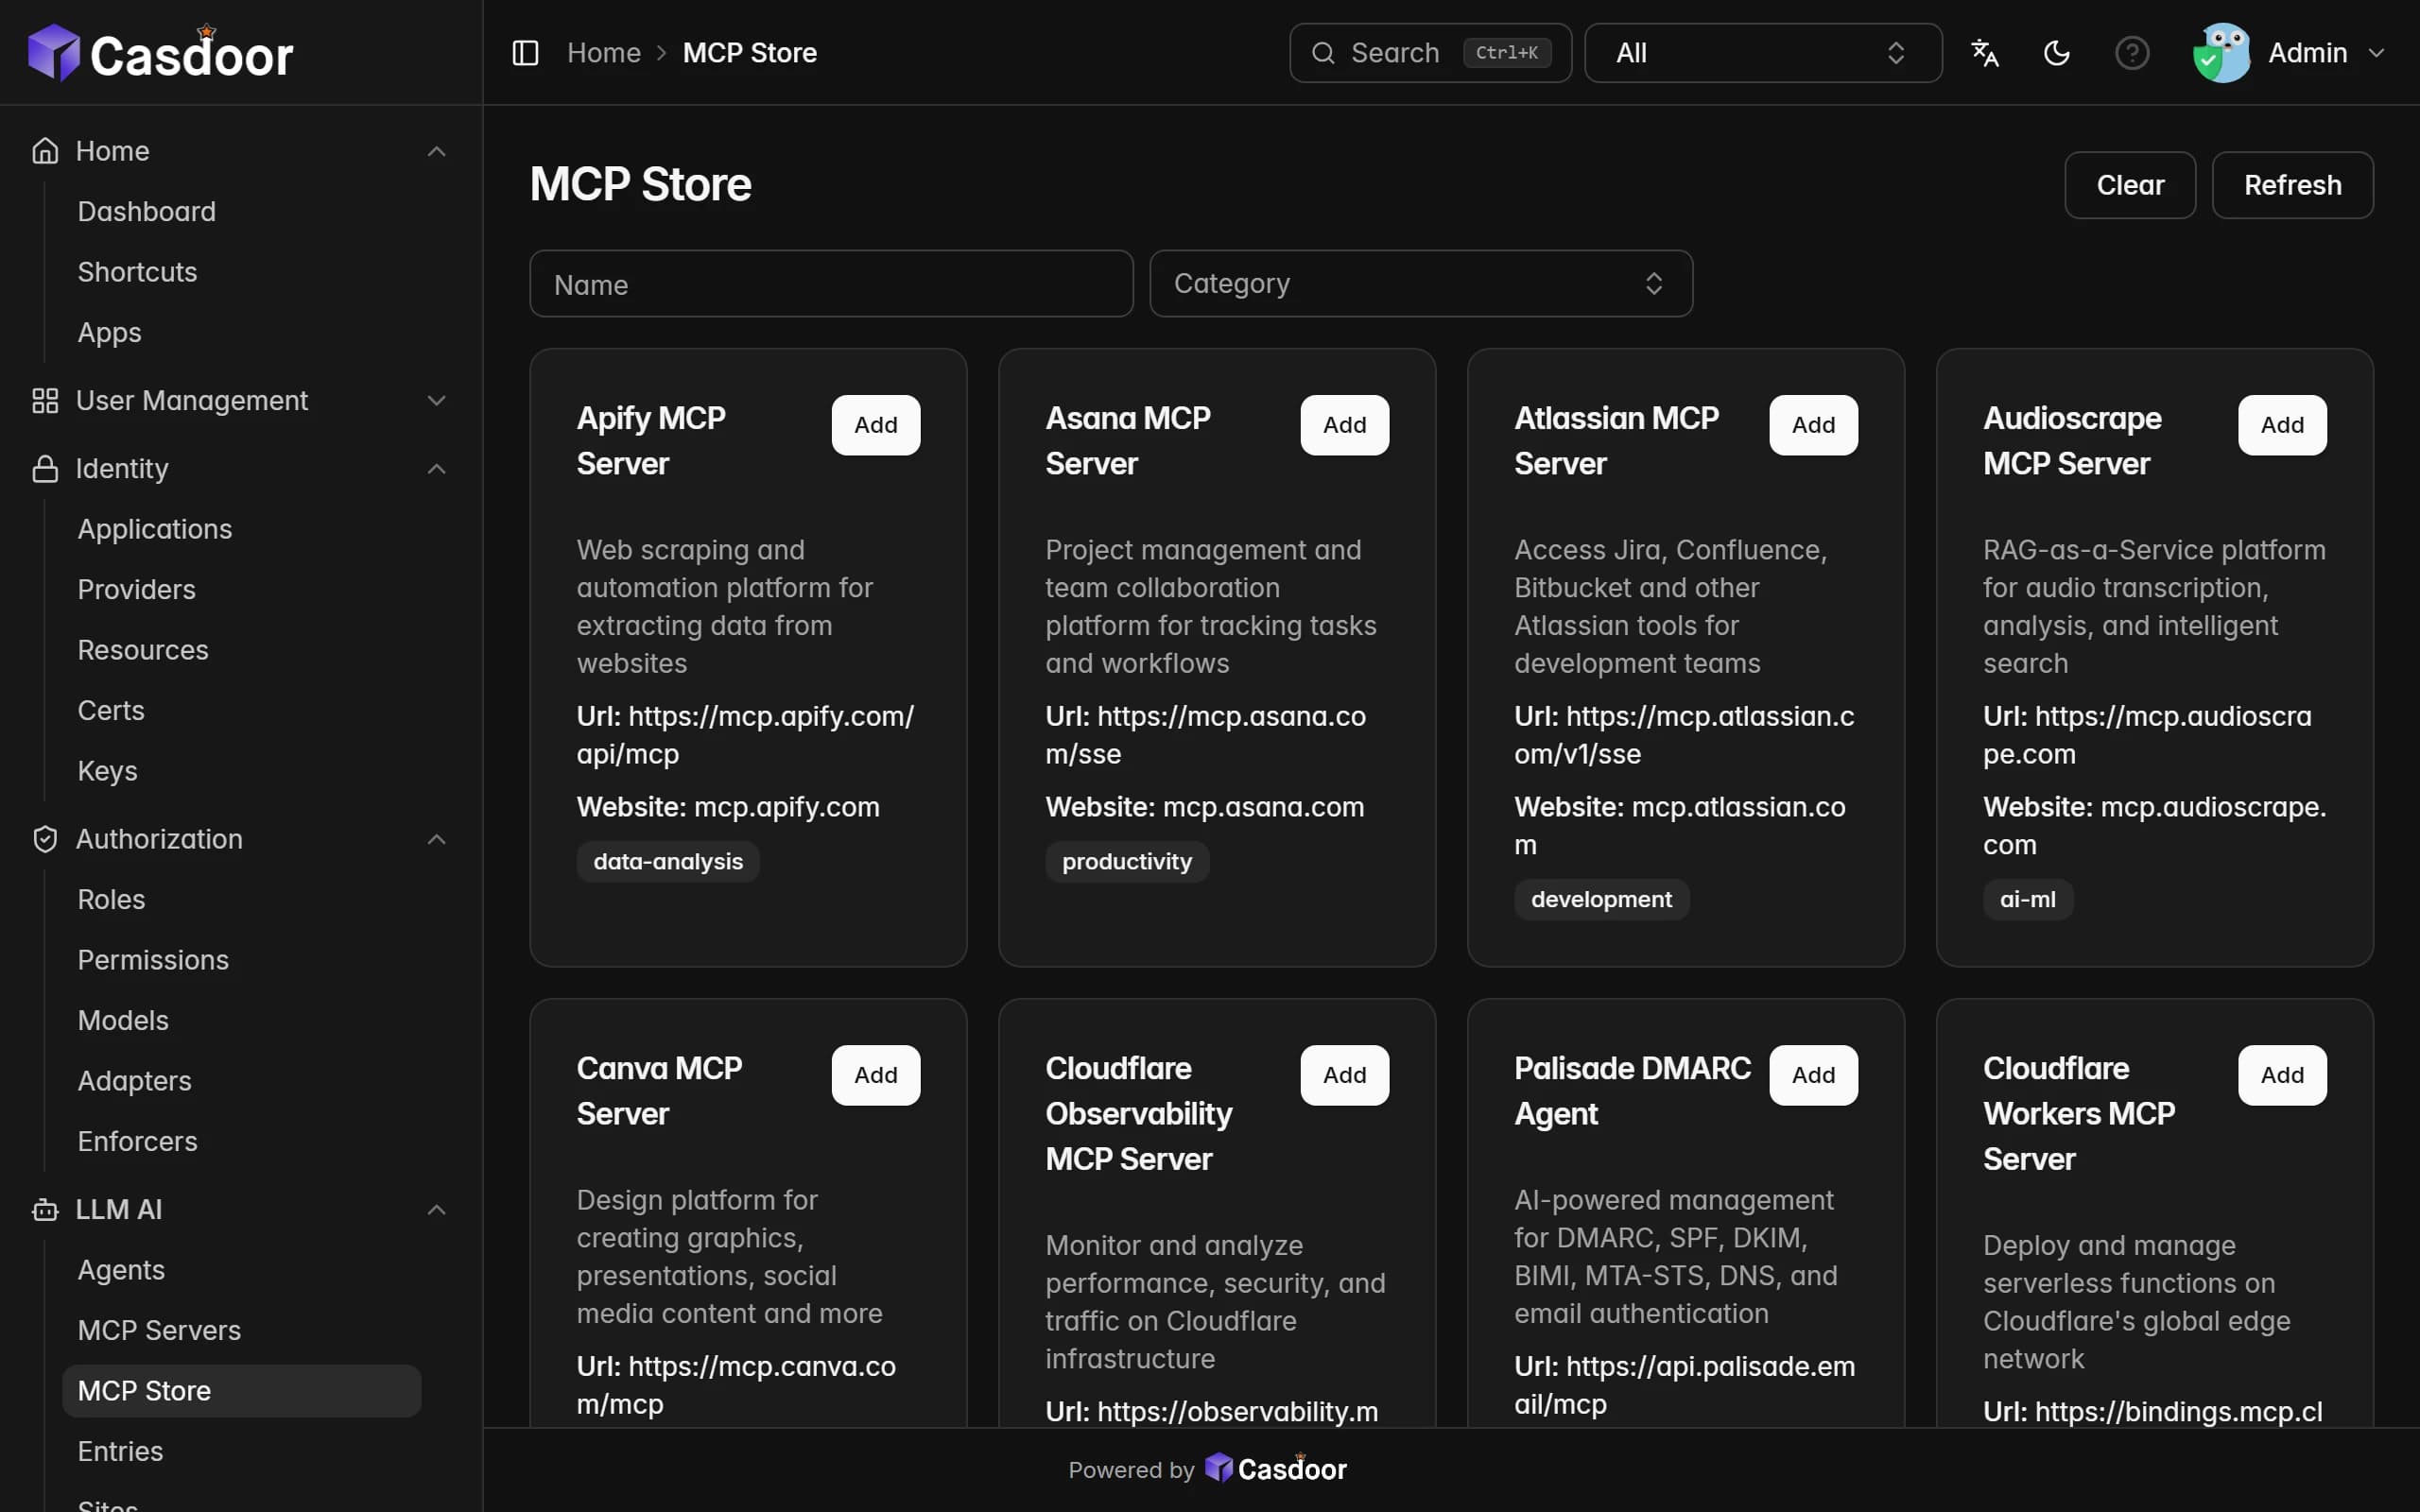Viewport: 2420px width, 1512px height.
Task: Collapse the LLM AI section
Action: point(436,1210)
